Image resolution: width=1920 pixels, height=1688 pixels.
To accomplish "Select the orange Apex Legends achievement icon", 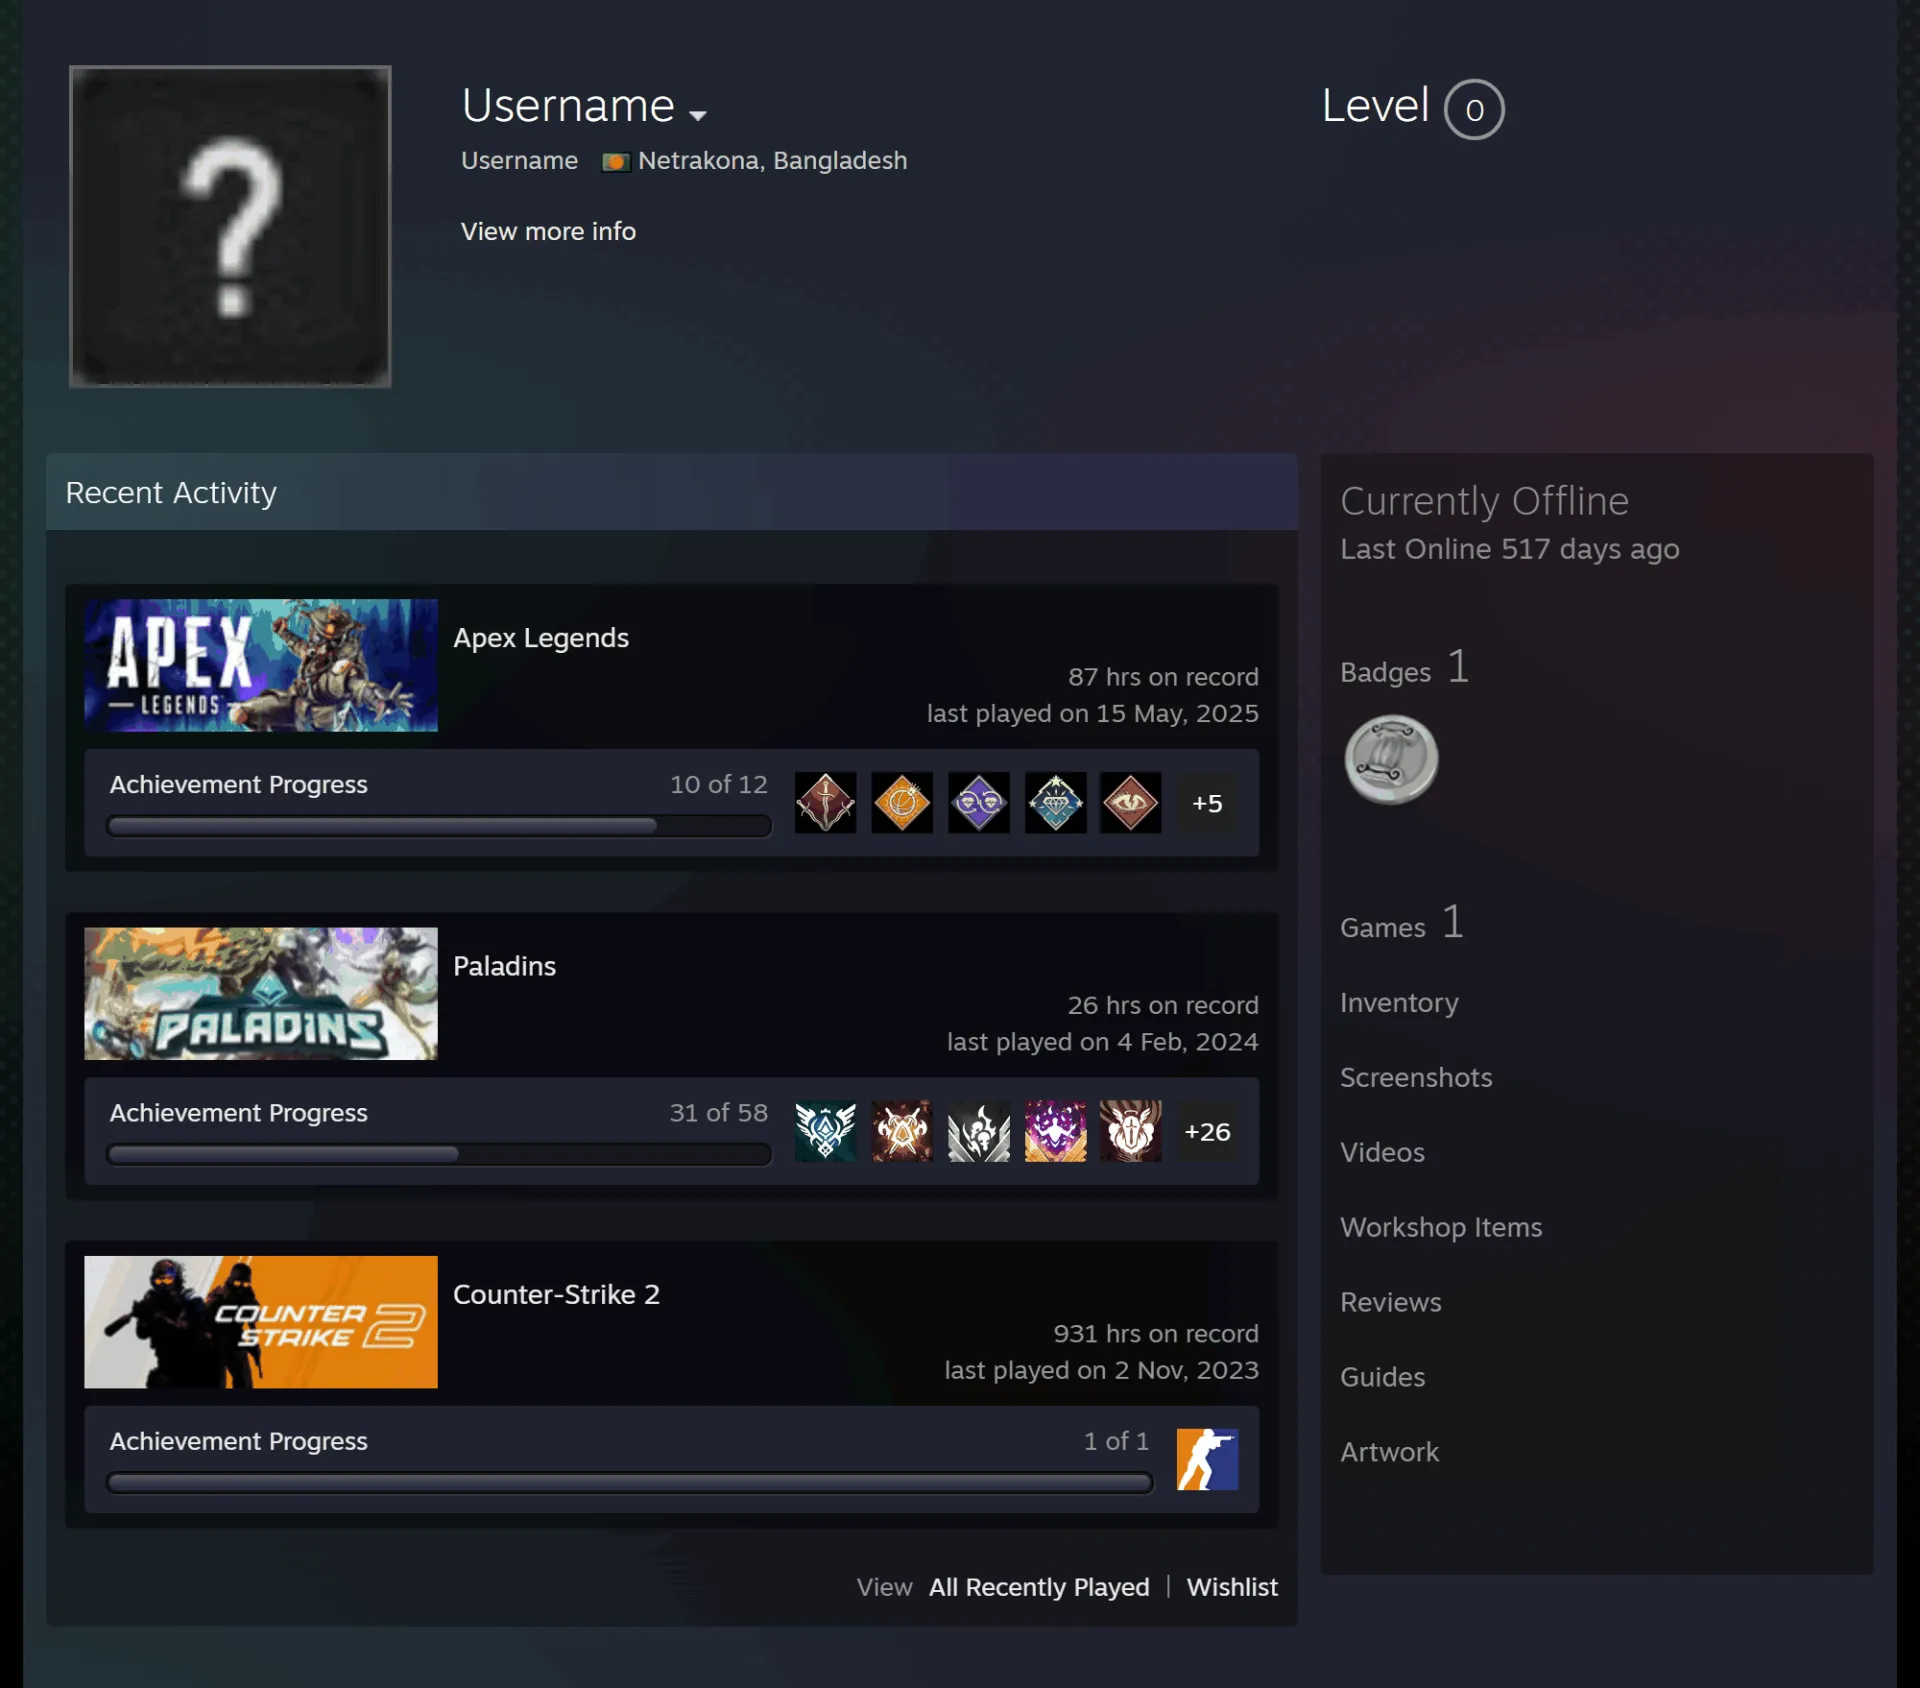I will coord(902,802).
